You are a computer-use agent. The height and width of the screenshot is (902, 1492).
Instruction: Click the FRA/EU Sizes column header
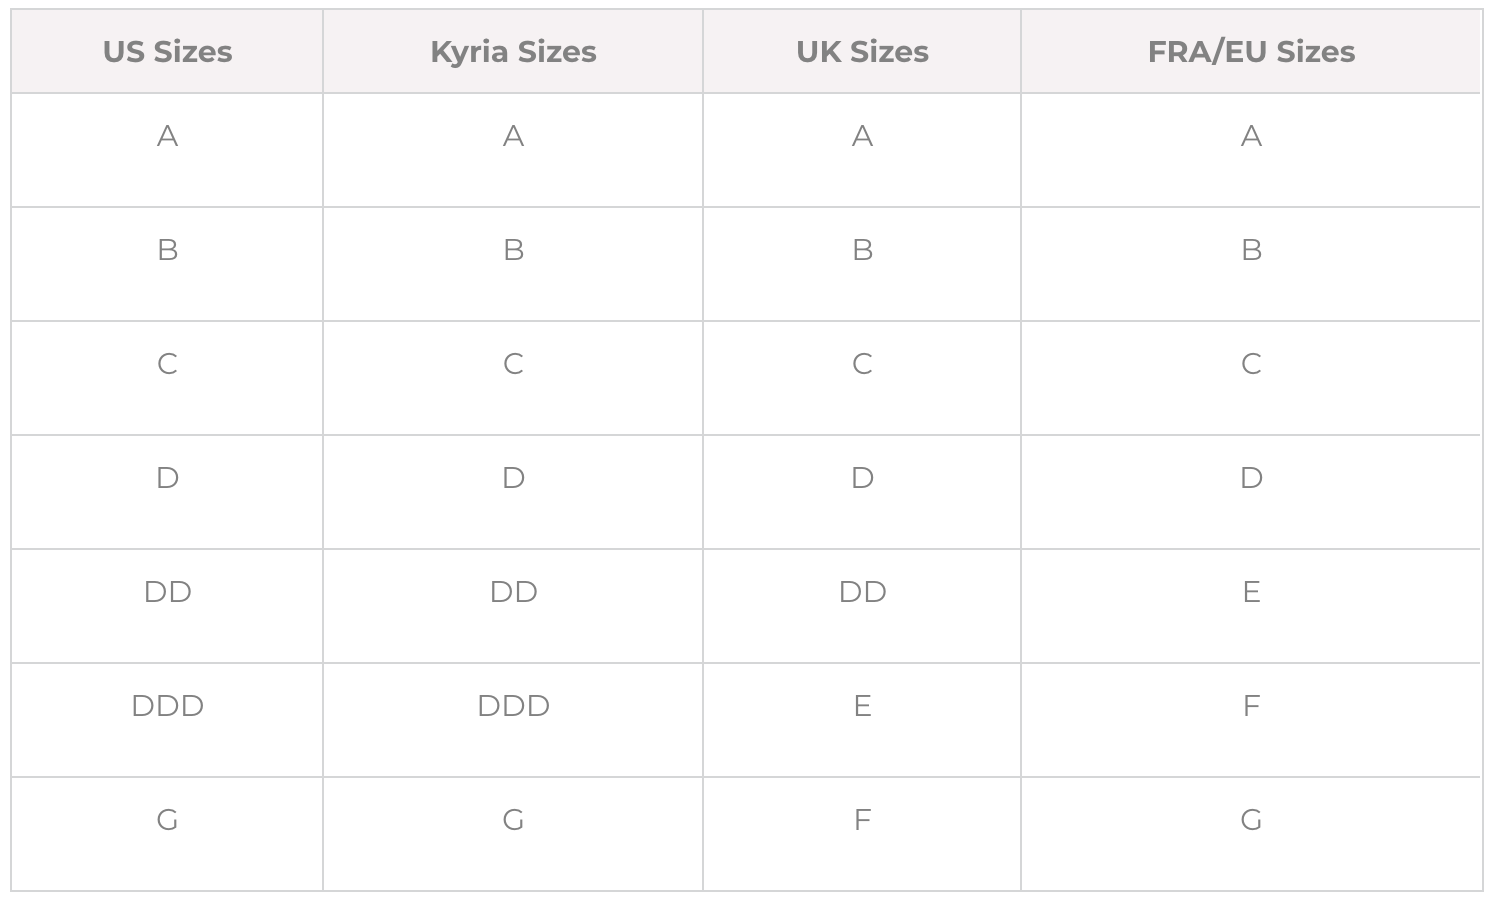point(1251,52)
